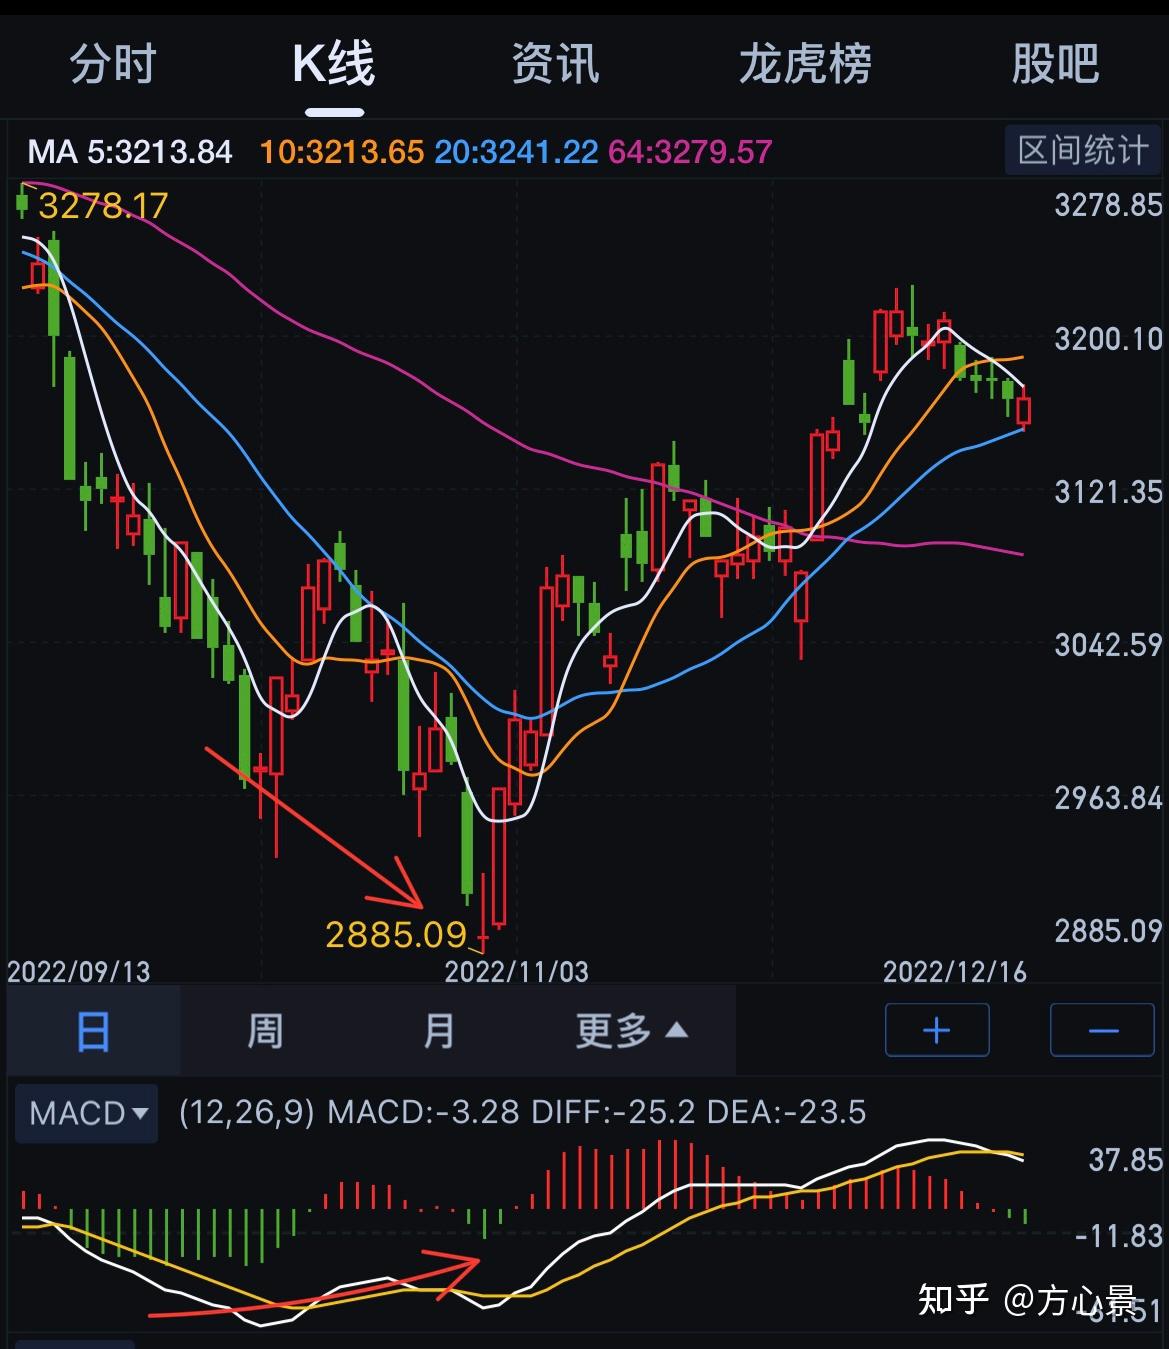Open the 股吧 section

coord(1054,63)
